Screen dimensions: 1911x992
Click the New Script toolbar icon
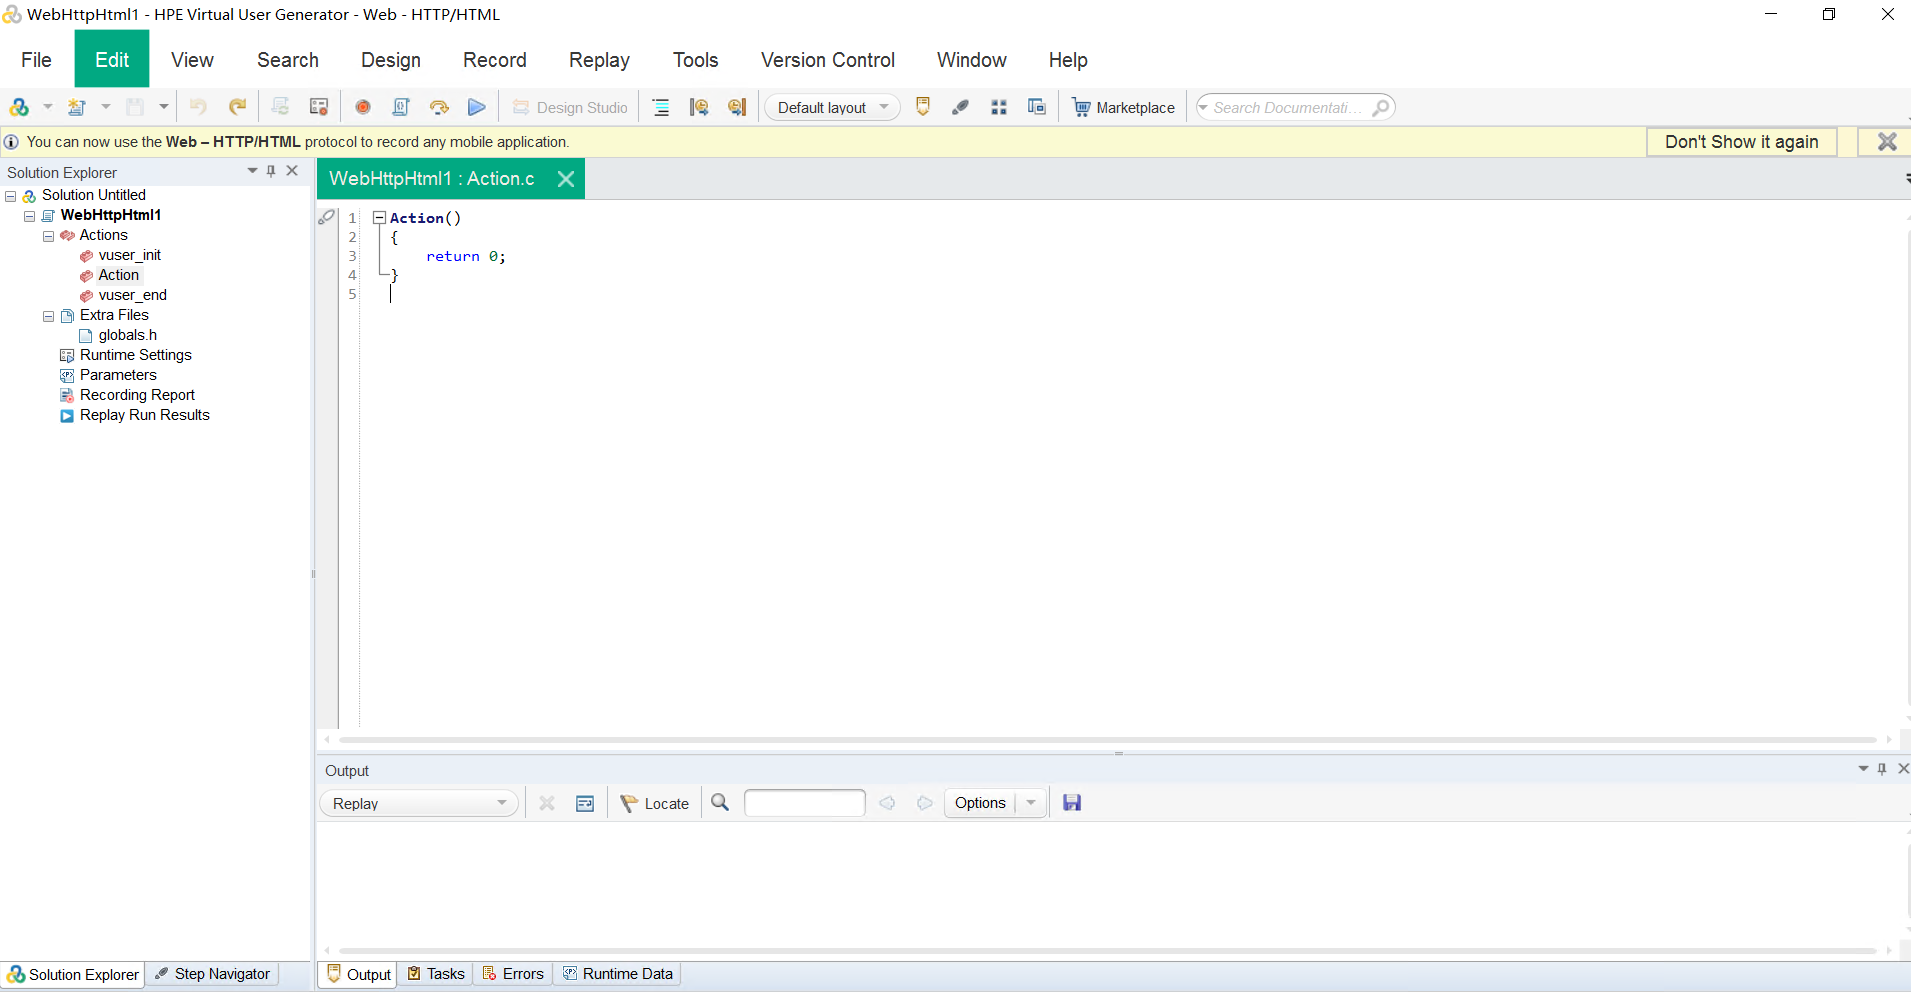(x=77, y=107)
